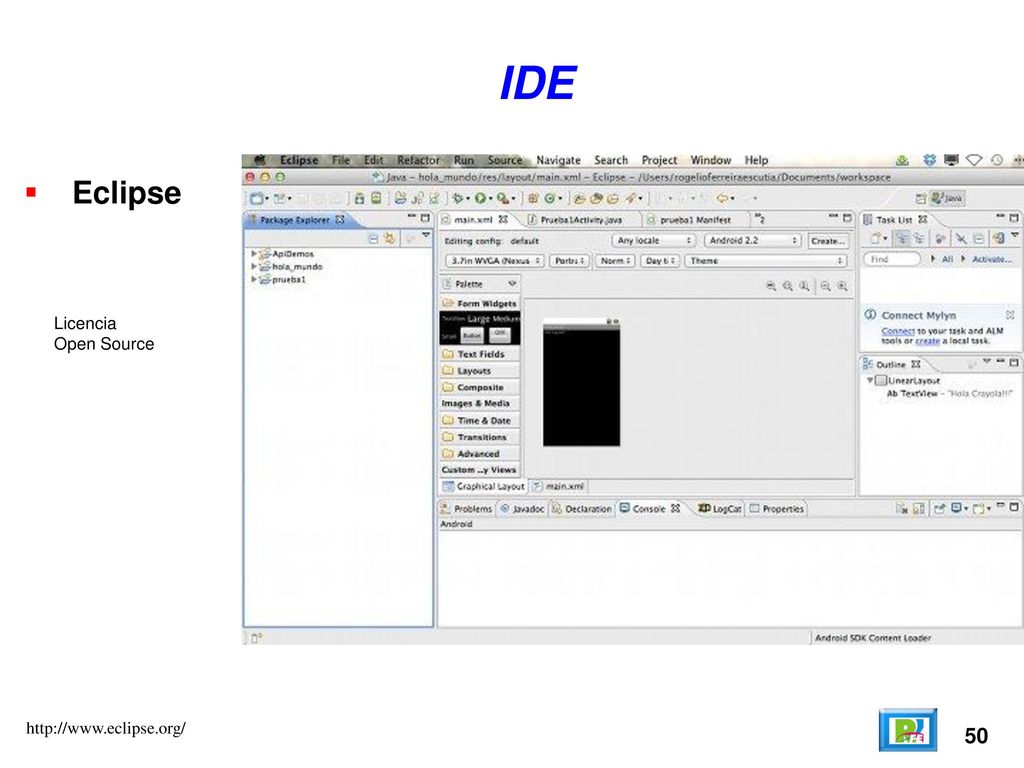Open the Portrait orientation dropdown
1024x768 pixels.
point(570,261)
